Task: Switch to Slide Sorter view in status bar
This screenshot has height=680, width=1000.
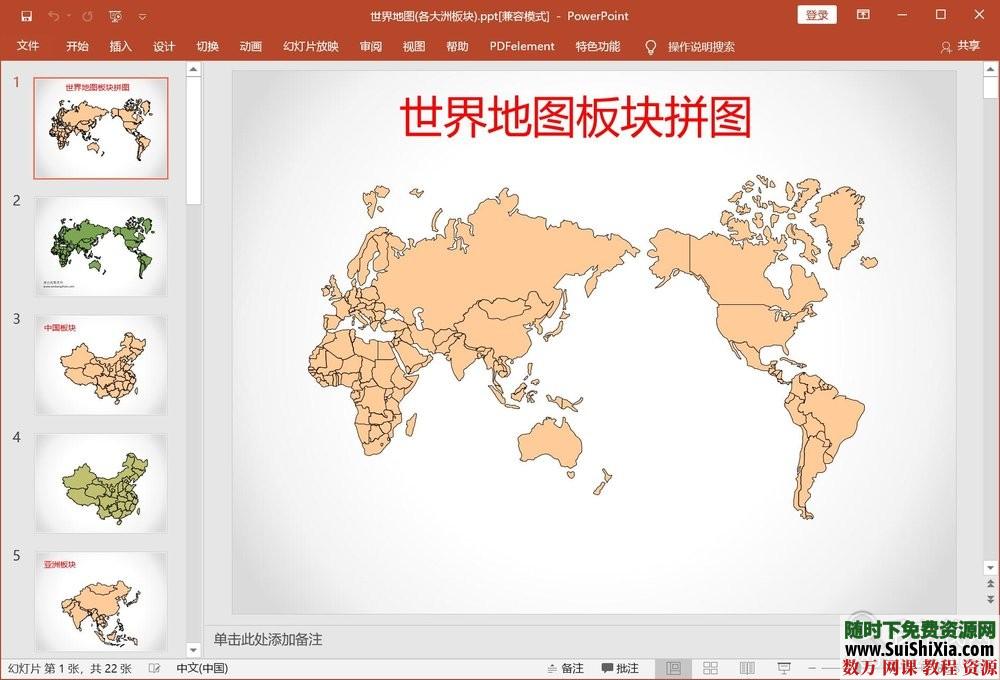Action: (712, 667)
